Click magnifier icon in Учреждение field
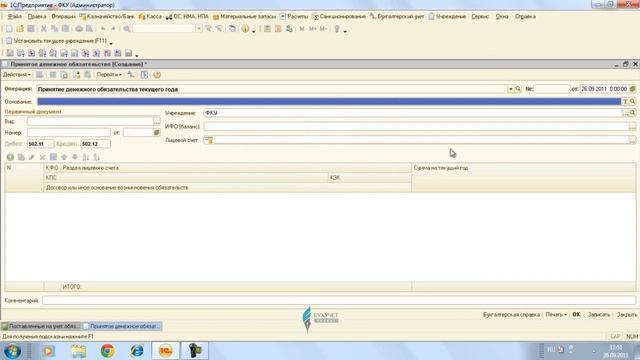 coord(632,113)
